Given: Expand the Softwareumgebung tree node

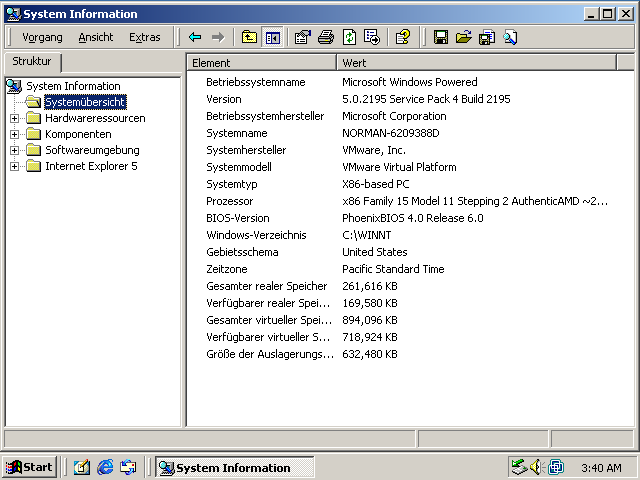Looking at the screenshot, I should 15,150.
